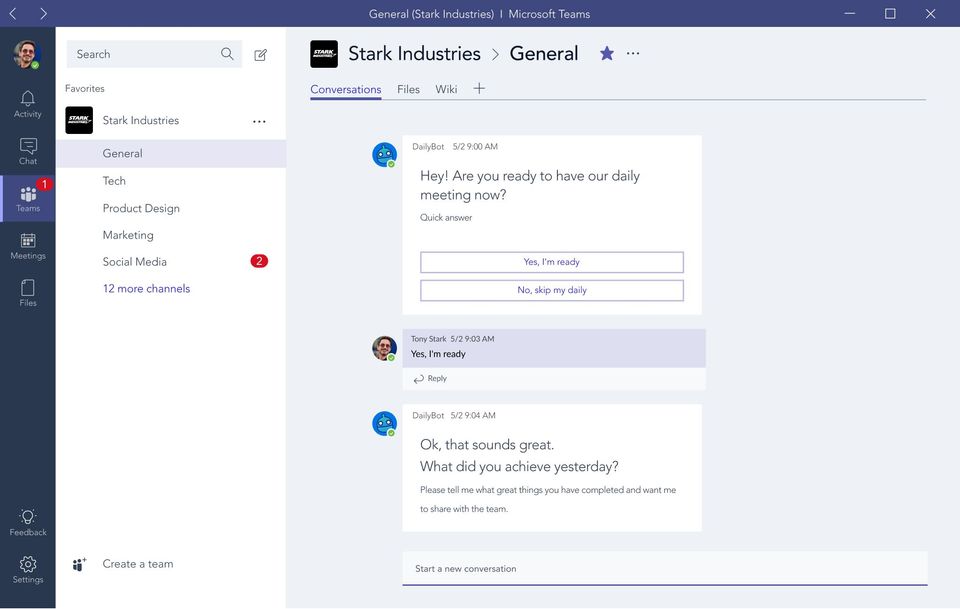
Task: Open the Files sidebar icon
Action: [28, 288]
